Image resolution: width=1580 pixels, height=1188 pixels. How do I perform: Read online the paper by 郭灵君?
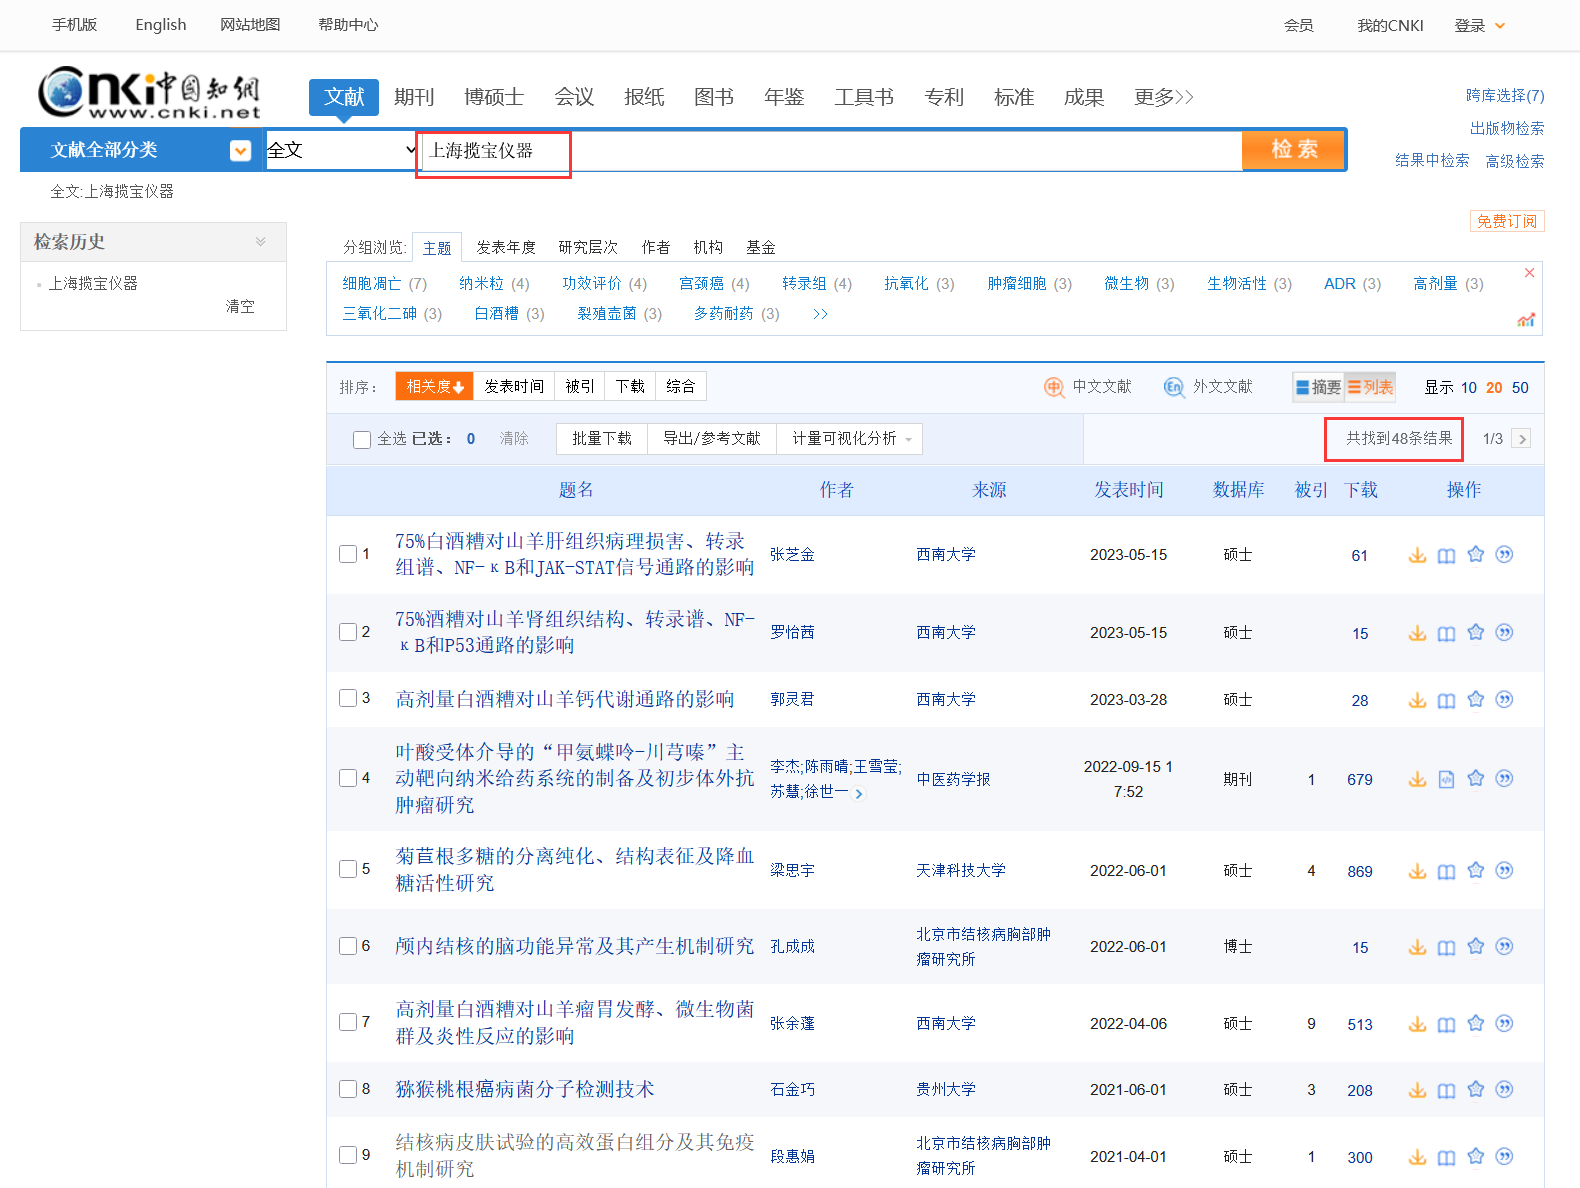click(x=1446, y=700)
